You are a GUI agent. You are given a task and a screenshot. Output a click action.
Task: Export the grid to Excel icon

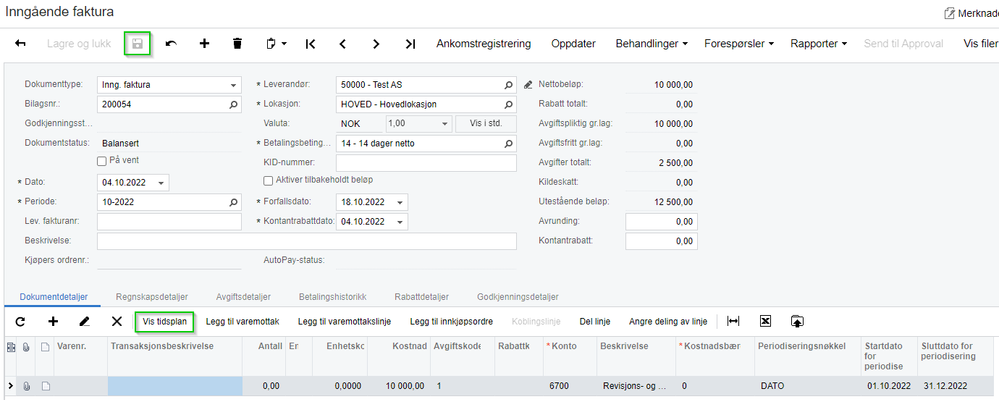coord(765,322)
